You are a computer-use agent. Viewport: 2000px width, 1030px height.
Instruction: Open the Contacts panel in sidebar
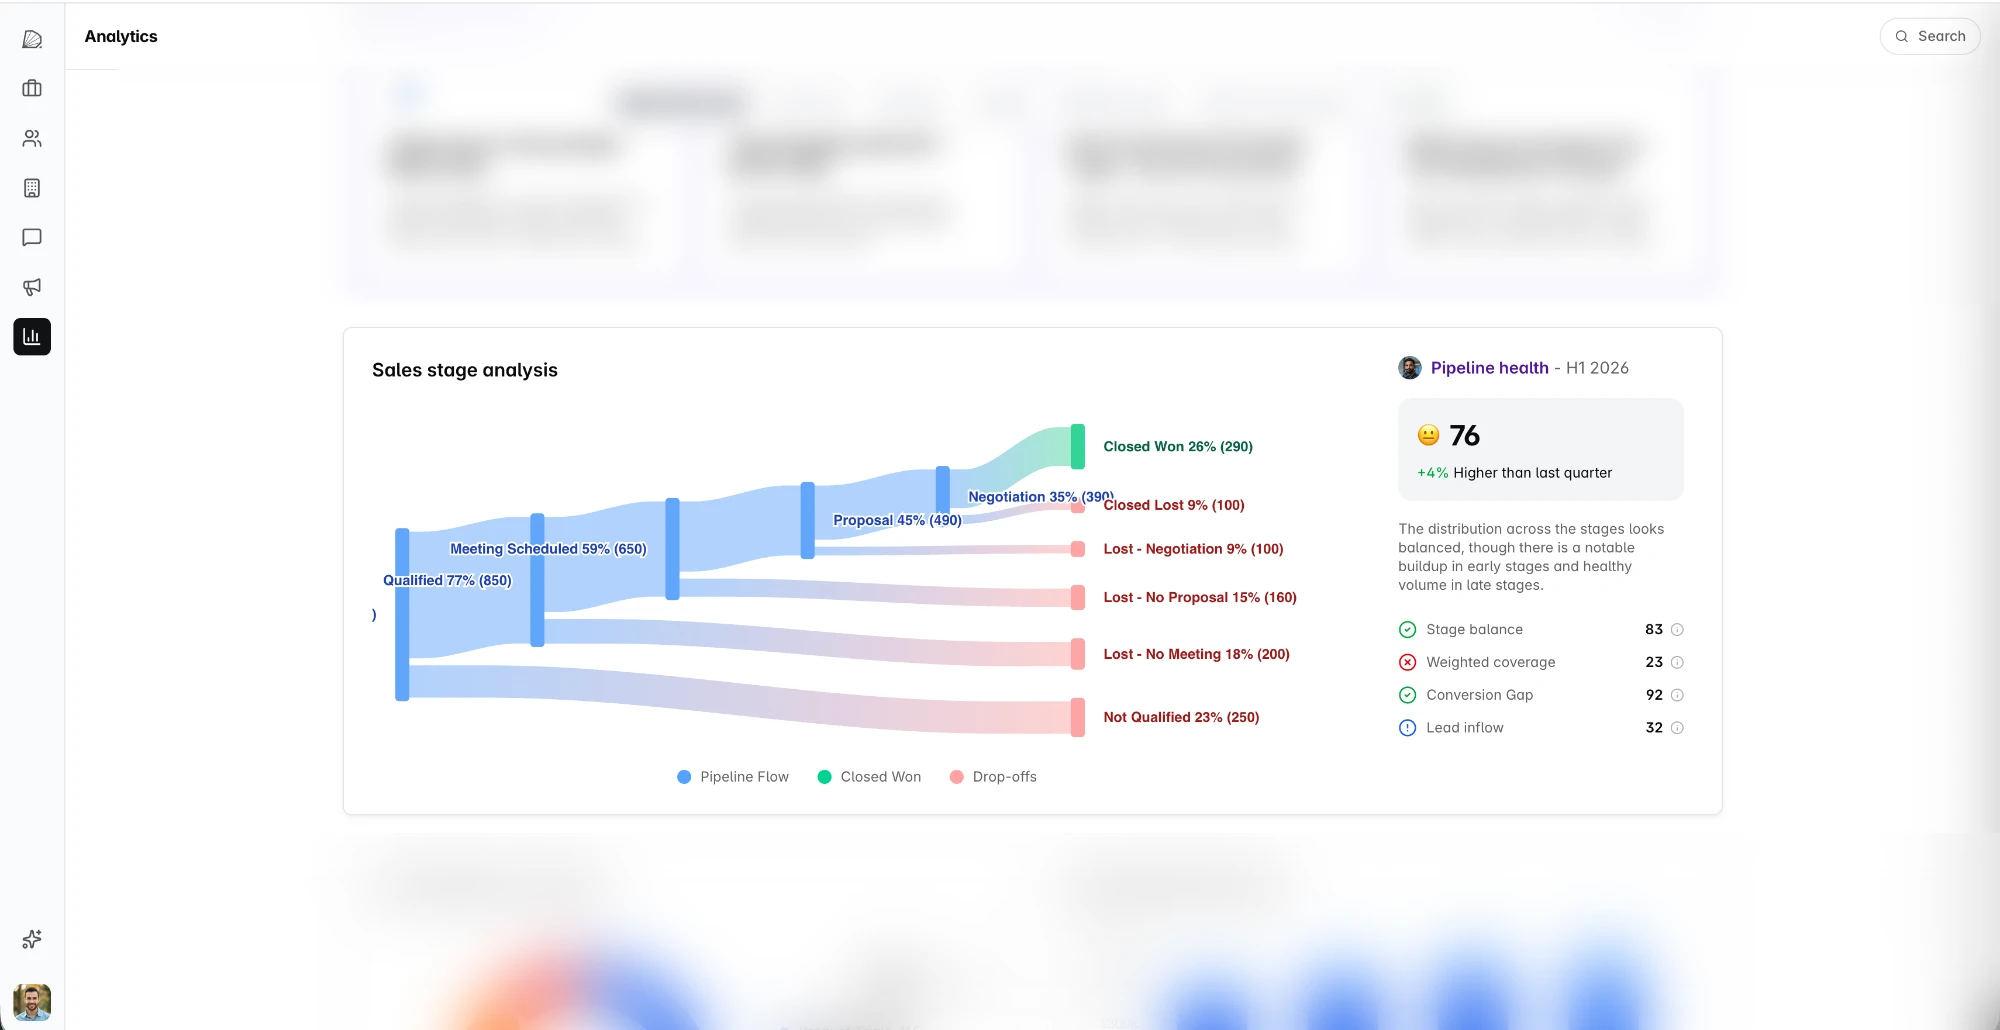click(31, 138)
